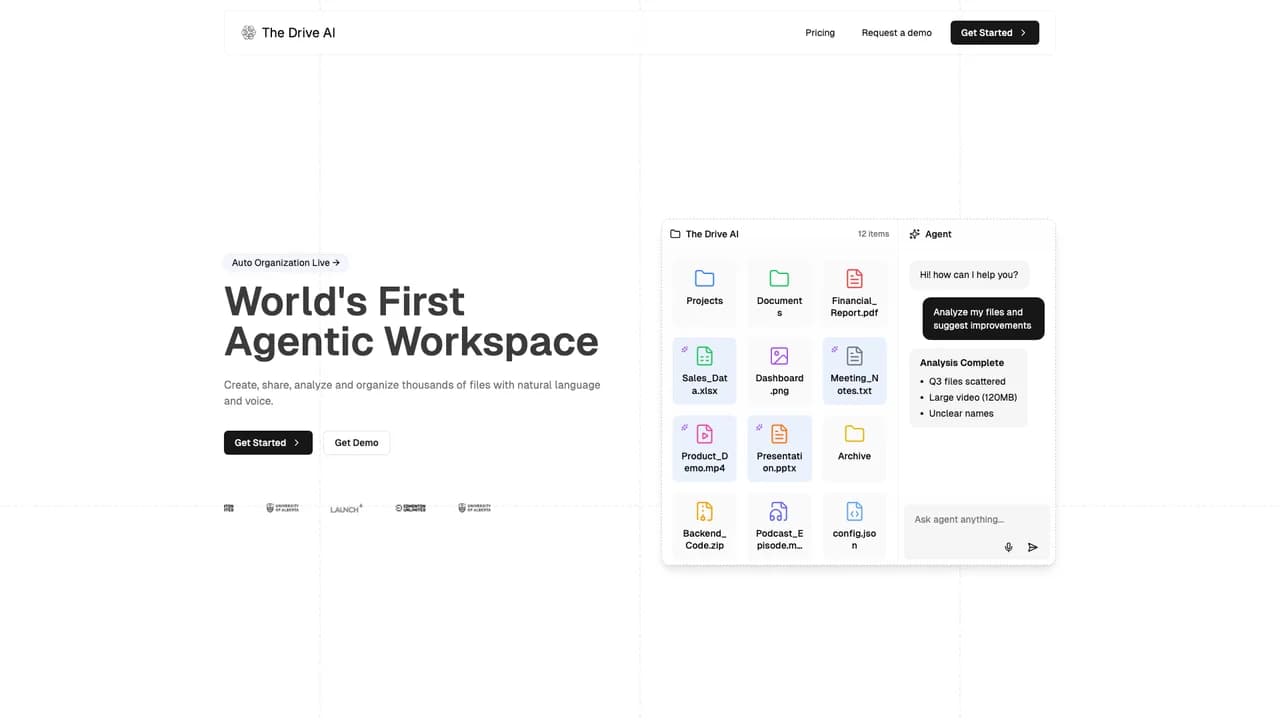Click the LAUNCH partner logo
1280x720 pixels.
click(346, 509)
